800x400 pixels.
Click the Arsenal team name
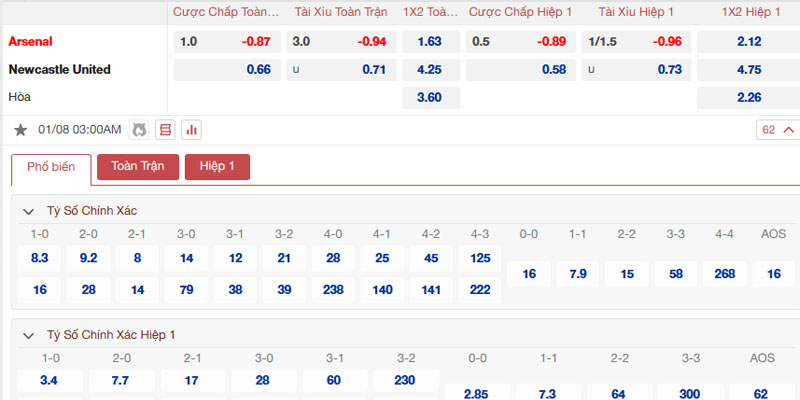[x=30, y=42]
